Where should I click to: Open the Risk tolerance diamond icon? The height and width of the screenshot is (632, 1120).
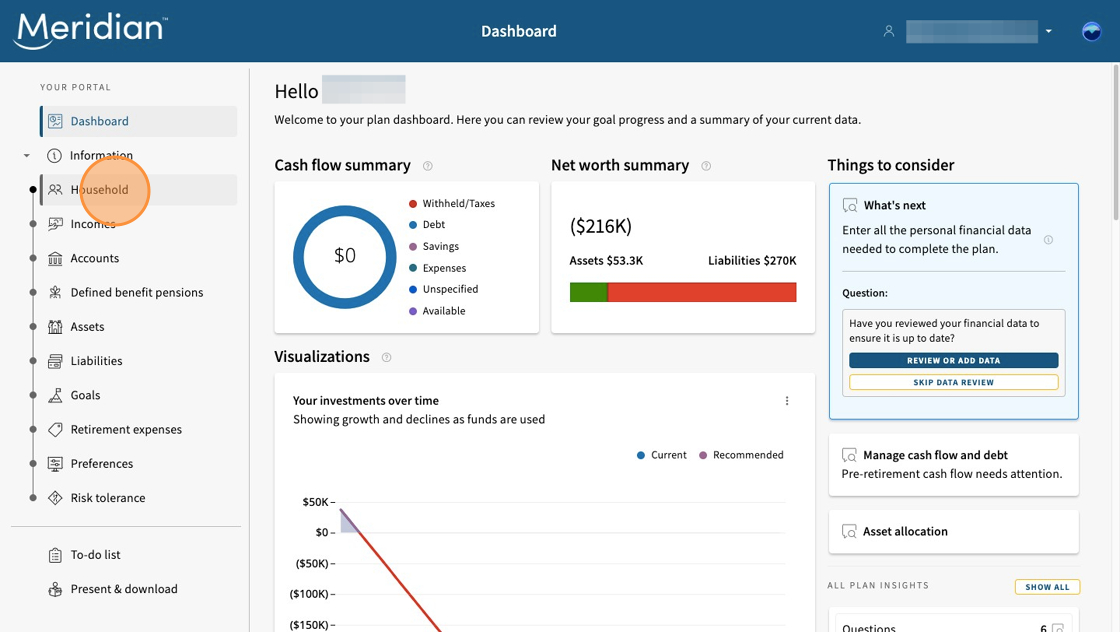coord(55,498)
